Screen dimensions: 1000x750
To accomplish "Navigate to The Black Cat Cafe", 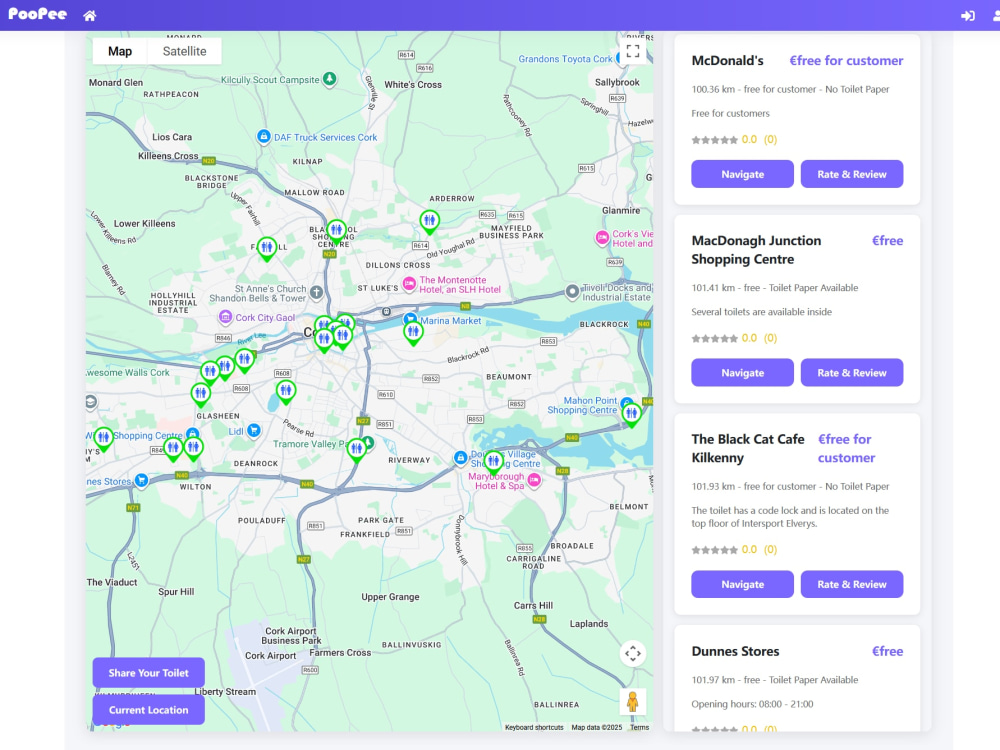I will pyautogui.click(x=742, y=584).
